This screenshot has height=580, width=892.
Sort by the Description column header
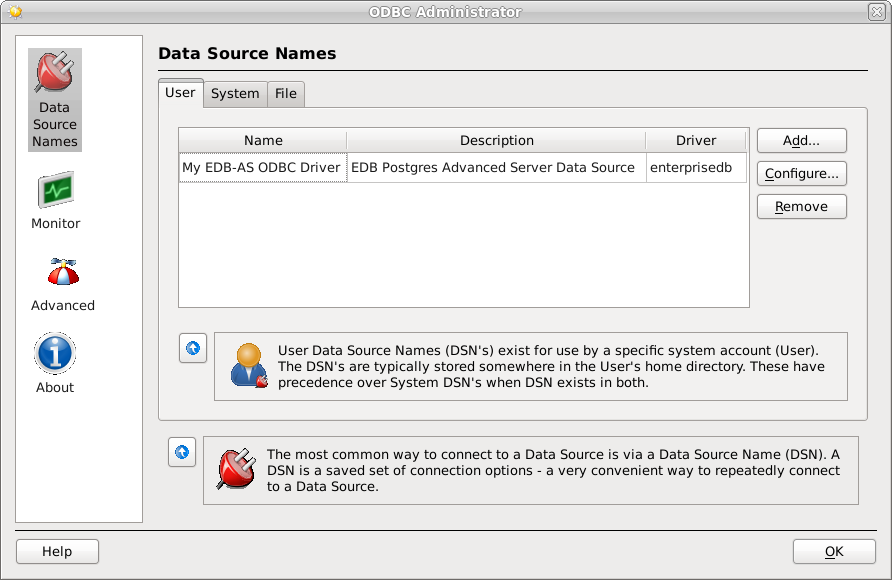[497, 140]
